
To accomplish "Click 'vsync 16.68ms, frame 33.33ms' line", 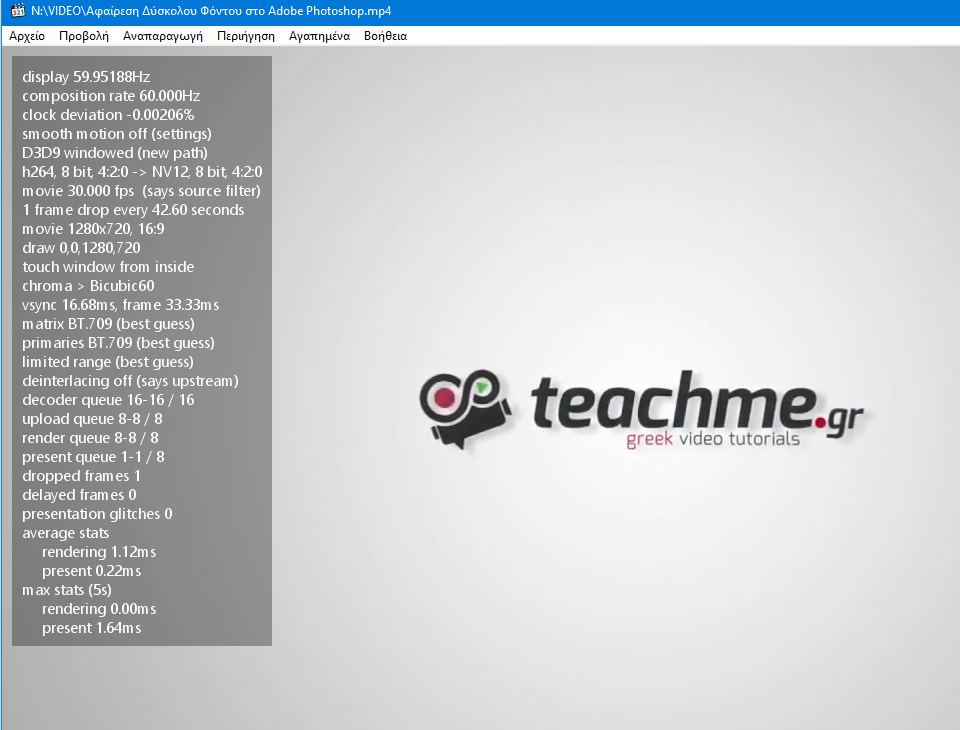I will (x=121, y=305).
